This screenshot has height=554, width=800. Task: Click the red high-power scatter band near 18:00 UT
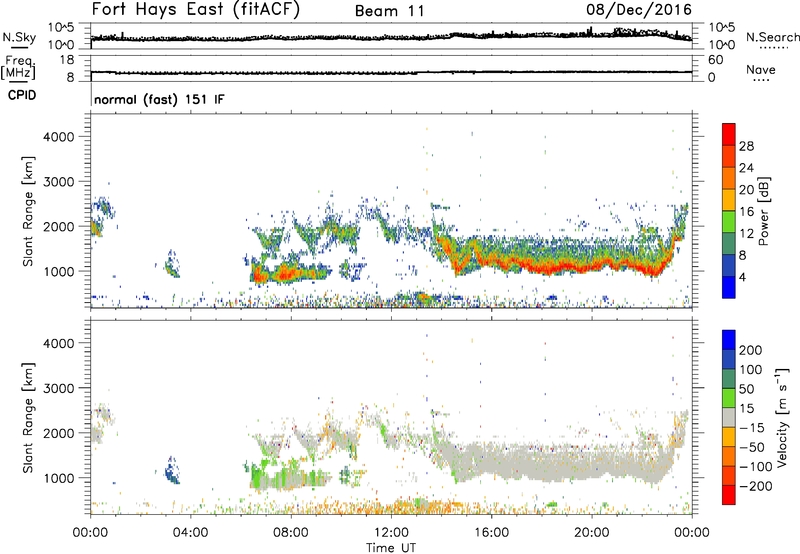click(541, 266)
